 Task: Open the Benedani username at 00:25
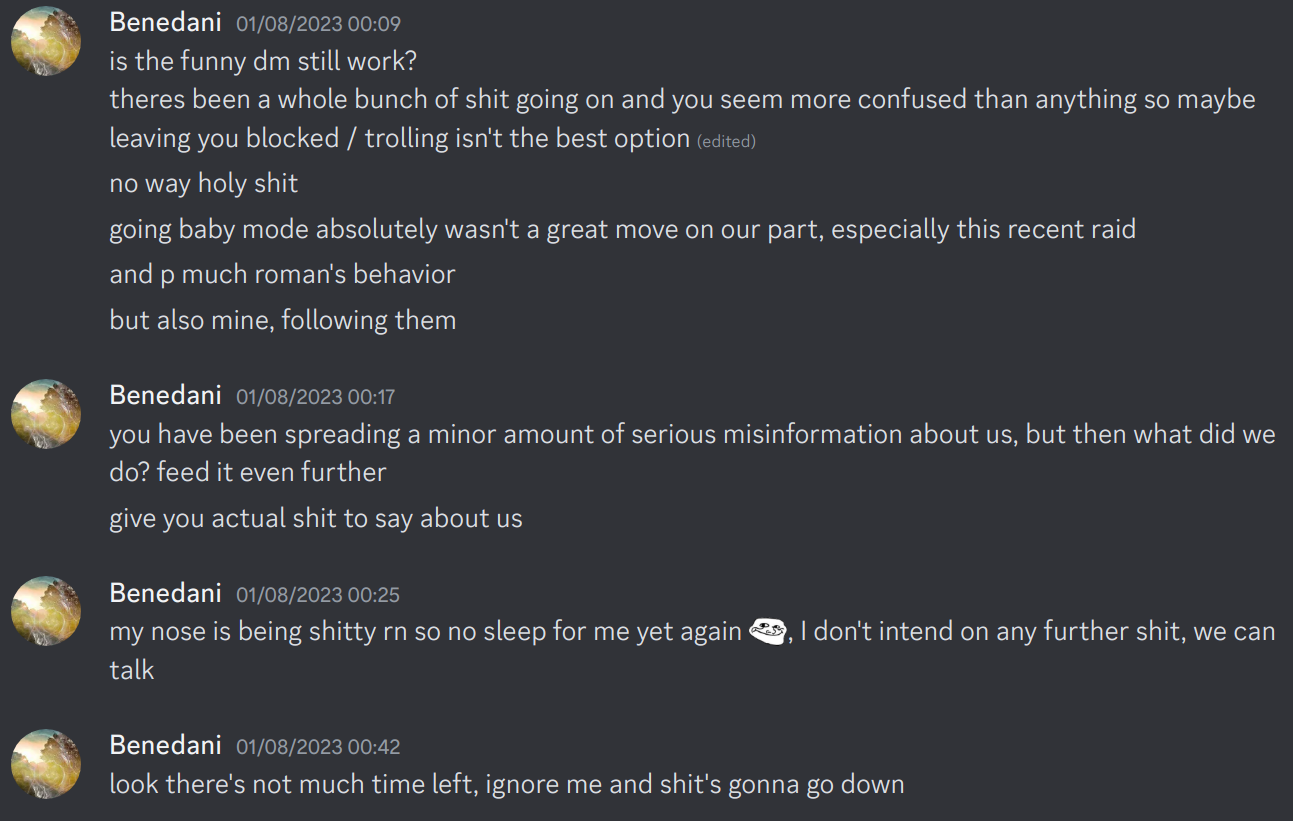(165, 593)
